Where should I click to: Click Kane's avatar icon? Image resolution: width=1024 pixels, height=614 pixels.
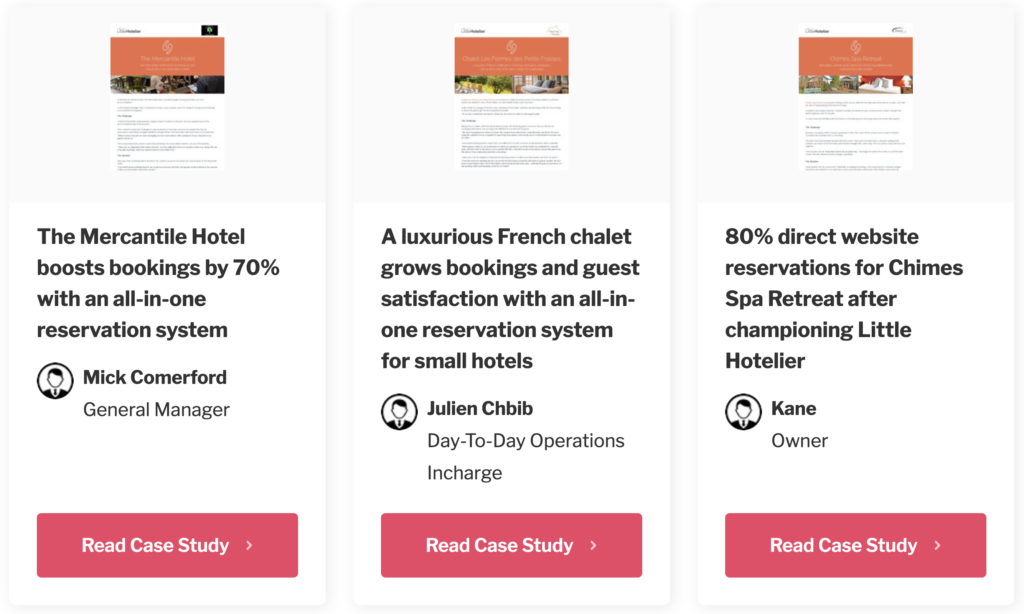pyautogui.click(x=743, y=412)
